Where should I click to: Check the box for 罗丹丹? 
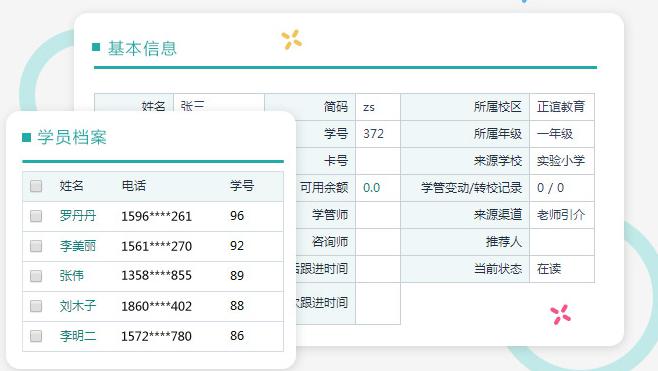[36, 216]
